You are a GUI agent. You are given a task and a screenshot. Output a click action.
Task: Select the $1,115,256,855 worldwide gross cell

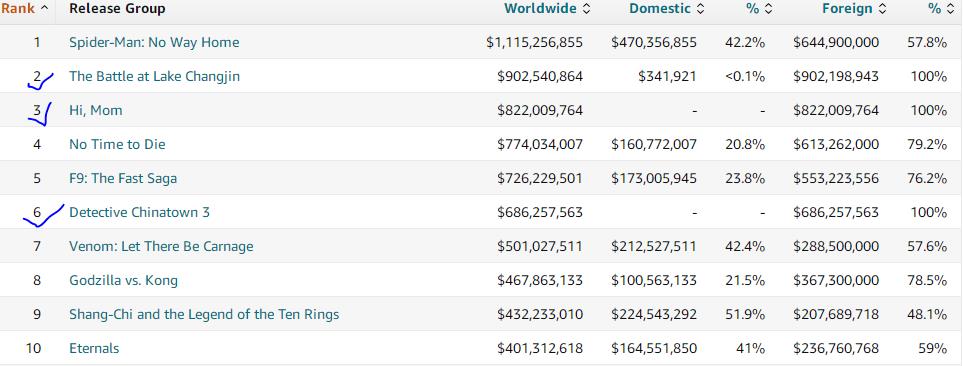pos(534,42)
